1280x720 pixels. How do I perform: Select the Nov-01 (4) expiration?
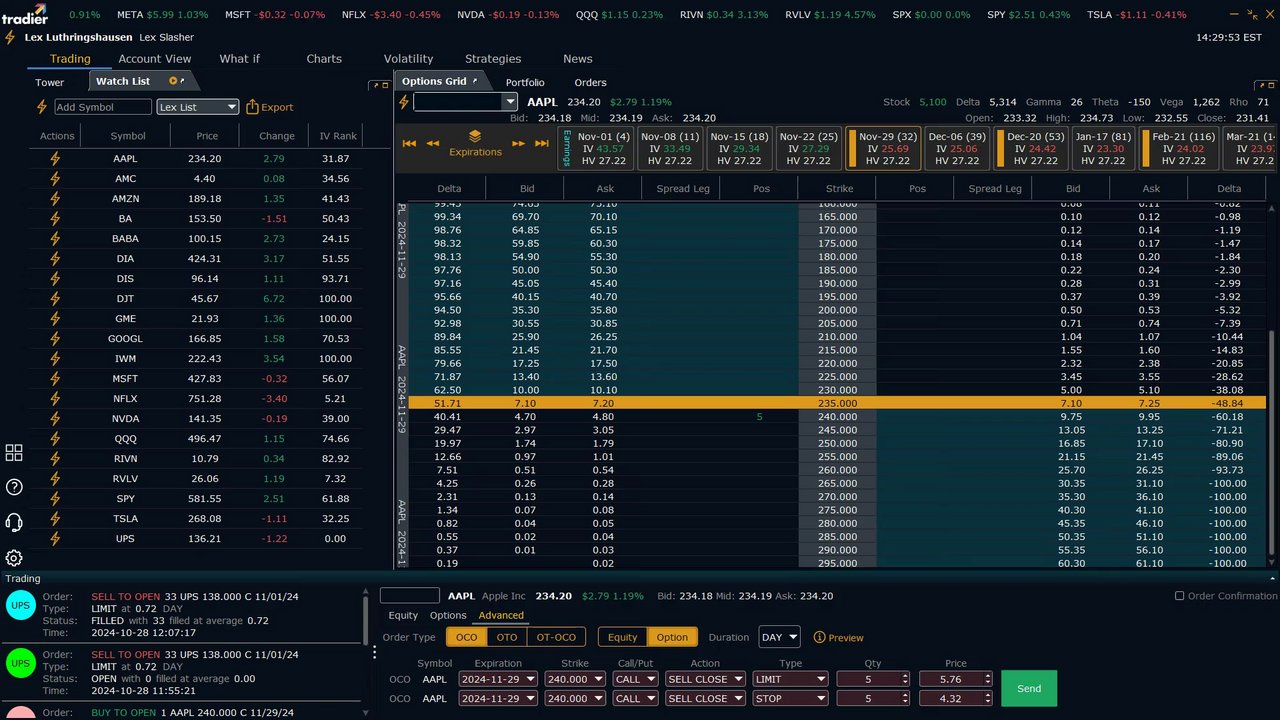[595, 148]
